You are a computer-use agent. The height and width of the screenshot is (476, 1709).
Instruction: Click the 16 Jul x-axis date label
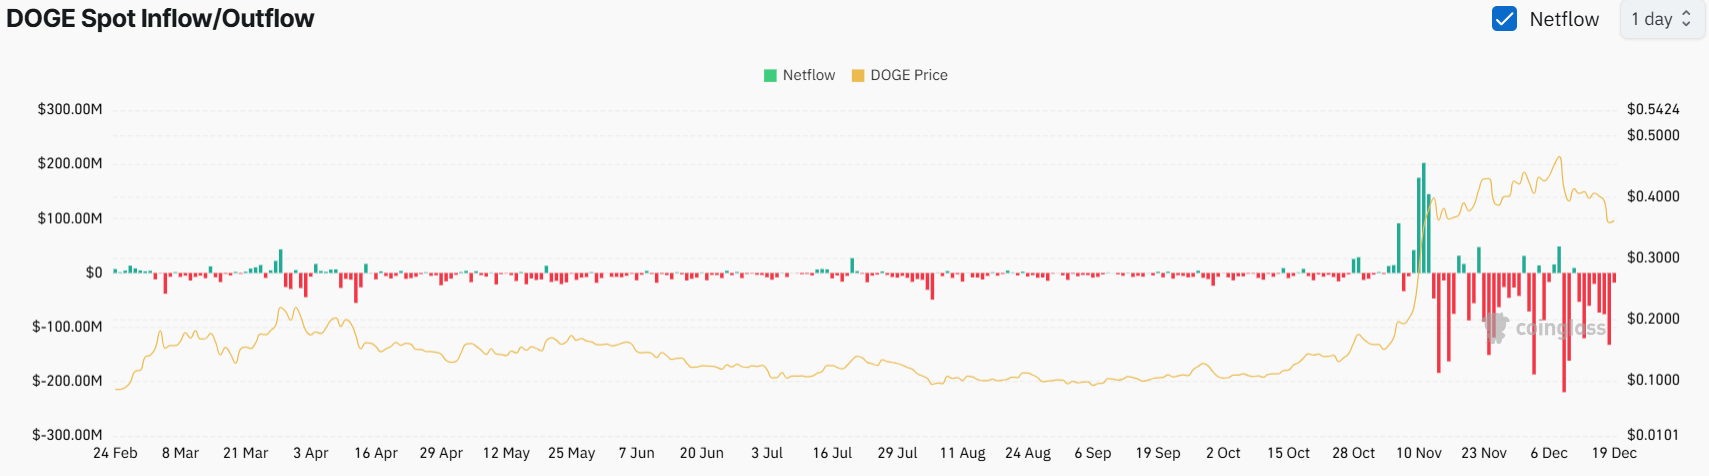tap(832, 453)
